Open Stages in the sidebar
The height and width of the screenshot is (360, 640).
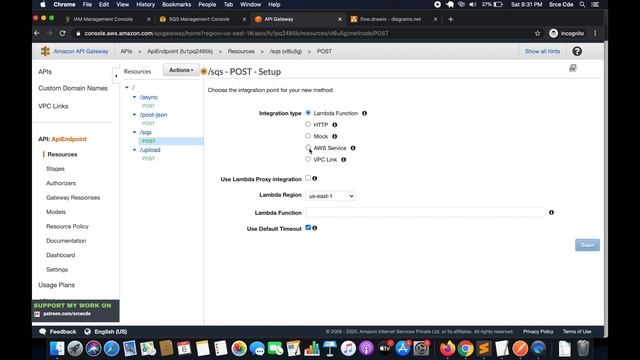pos(56,169)
